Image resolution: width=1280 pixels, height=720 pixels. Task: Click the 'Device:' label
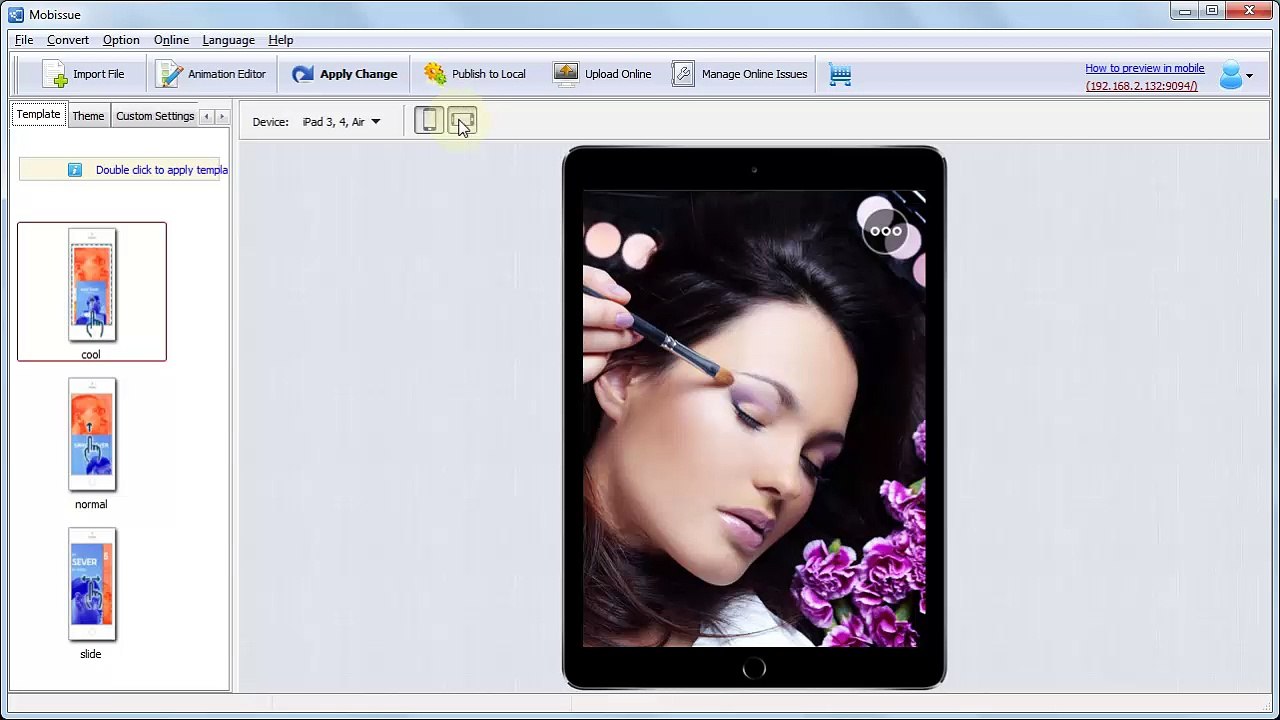(270, 122)
